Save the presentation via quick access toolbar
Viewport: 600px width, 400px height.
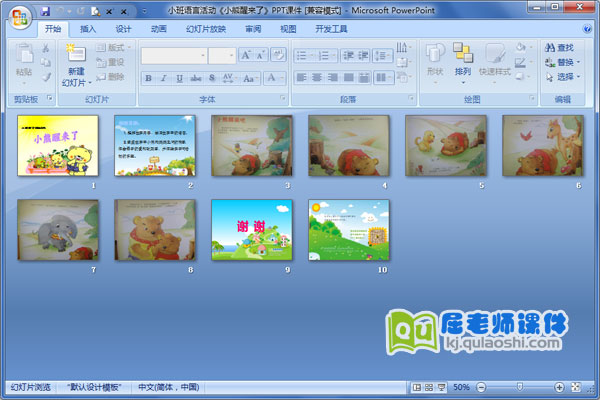45,11
